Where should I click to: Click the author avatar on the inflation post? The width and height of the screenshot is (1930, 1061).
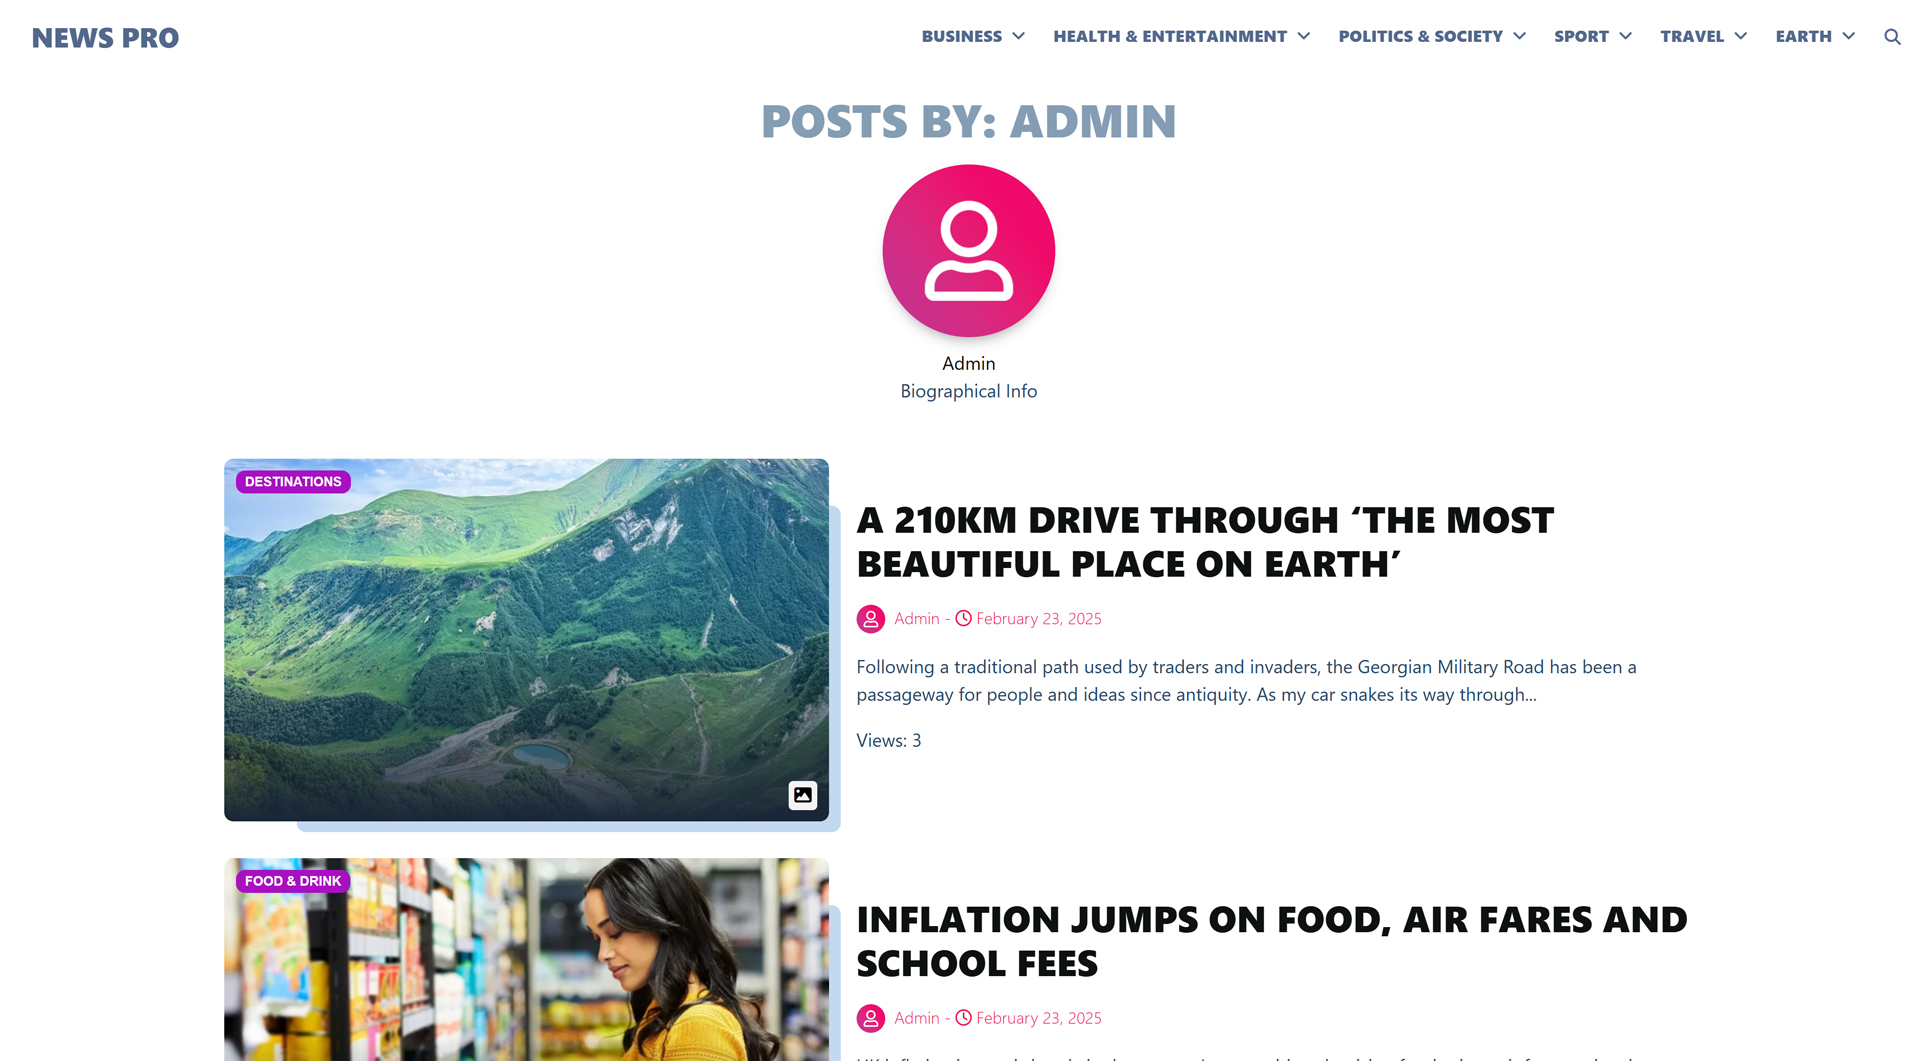click(870, 1018)
